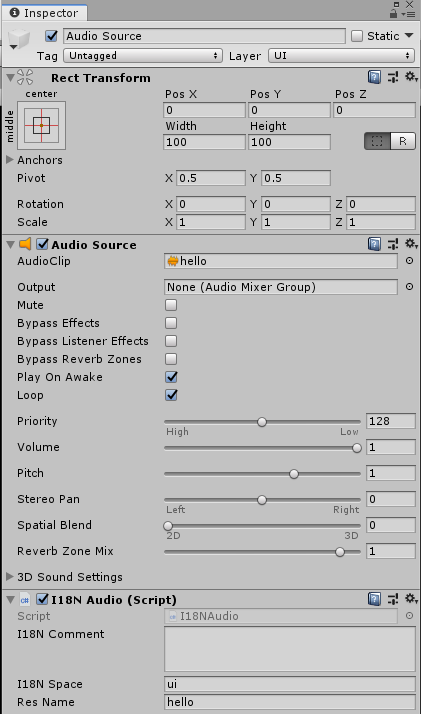
Task: Open the Layer dropdown showing UI
Action: 342,56
